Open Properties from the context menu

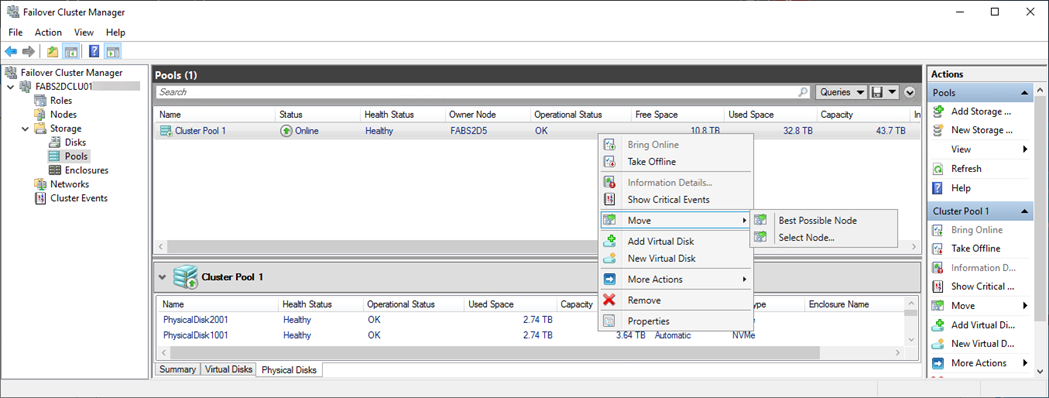pos(648,322)
